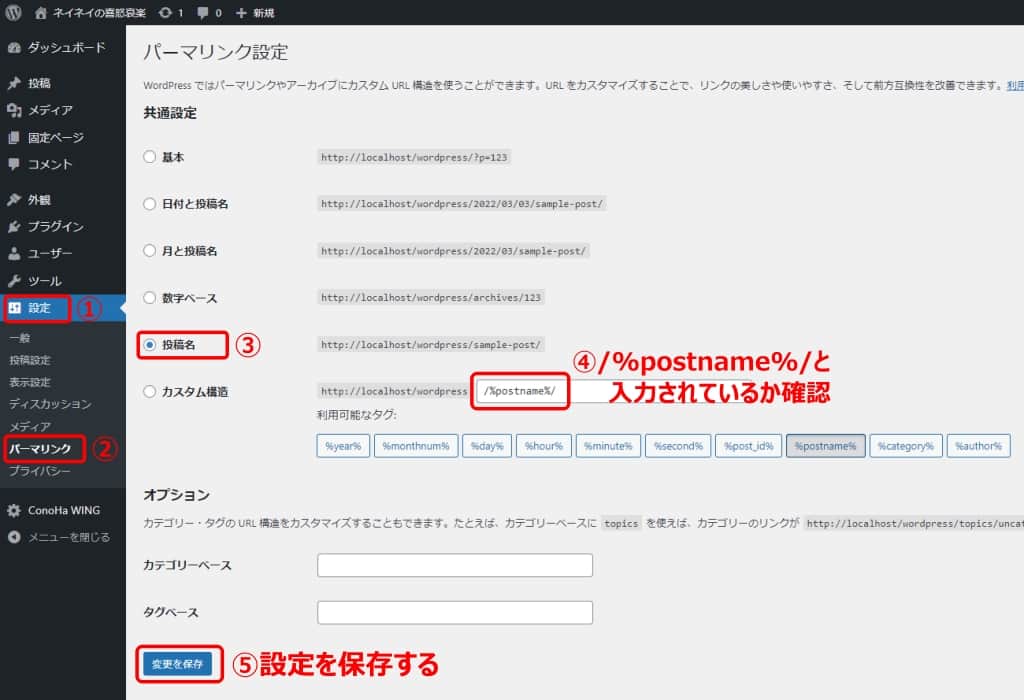The height and width of the screenshot is (700, 1024).
Task: Open 投稿設定 submenu item
Action: 29,360
